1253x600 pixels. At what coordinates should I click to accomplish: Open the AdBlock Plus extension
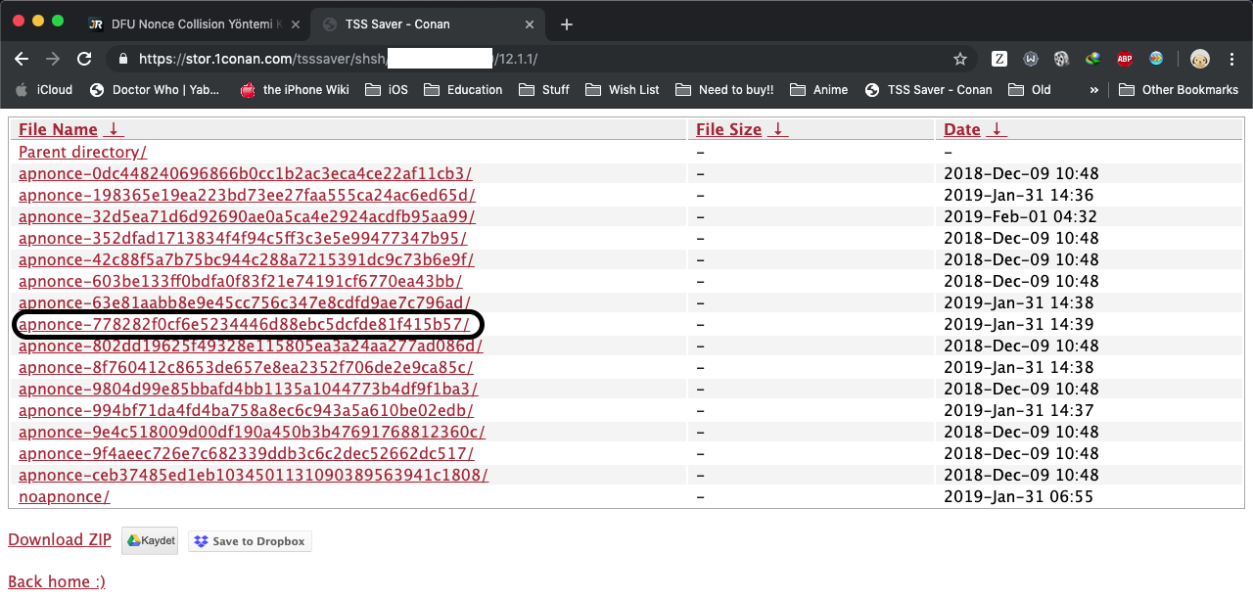1125,59
